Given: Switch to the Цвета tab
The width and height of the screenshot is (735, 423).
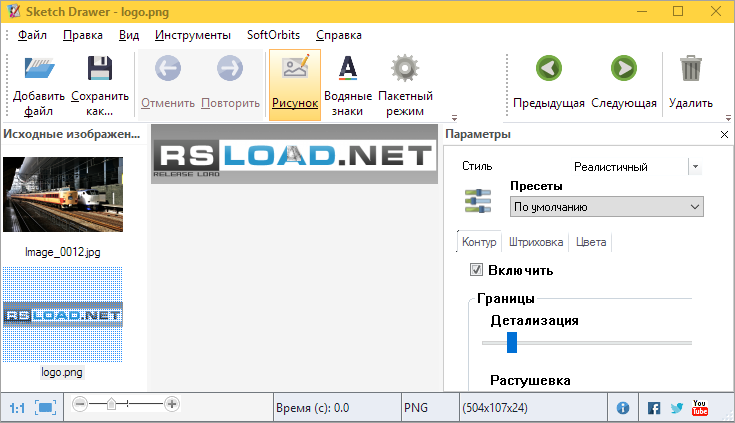Looking at the screenshot, I should (591, 242).
